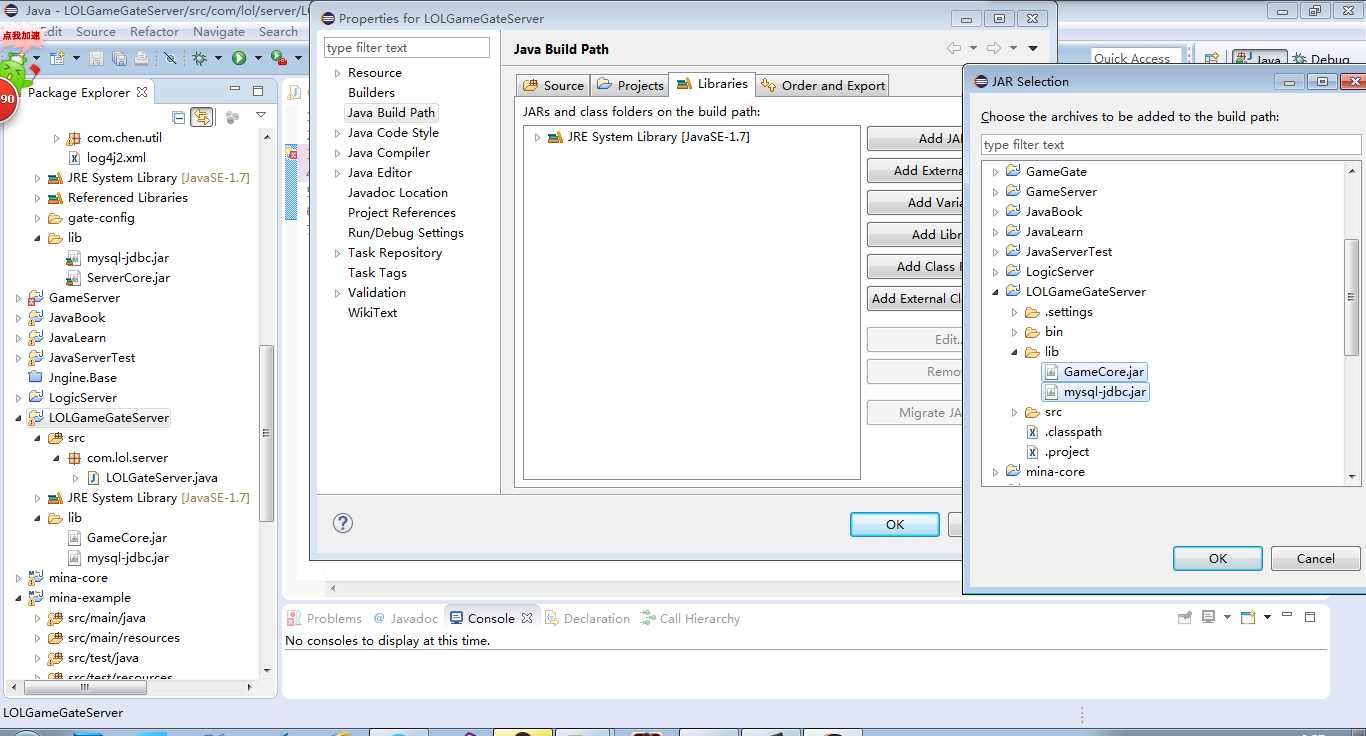Click the Back arrow in Properties dialog

[x=954, y=48]
